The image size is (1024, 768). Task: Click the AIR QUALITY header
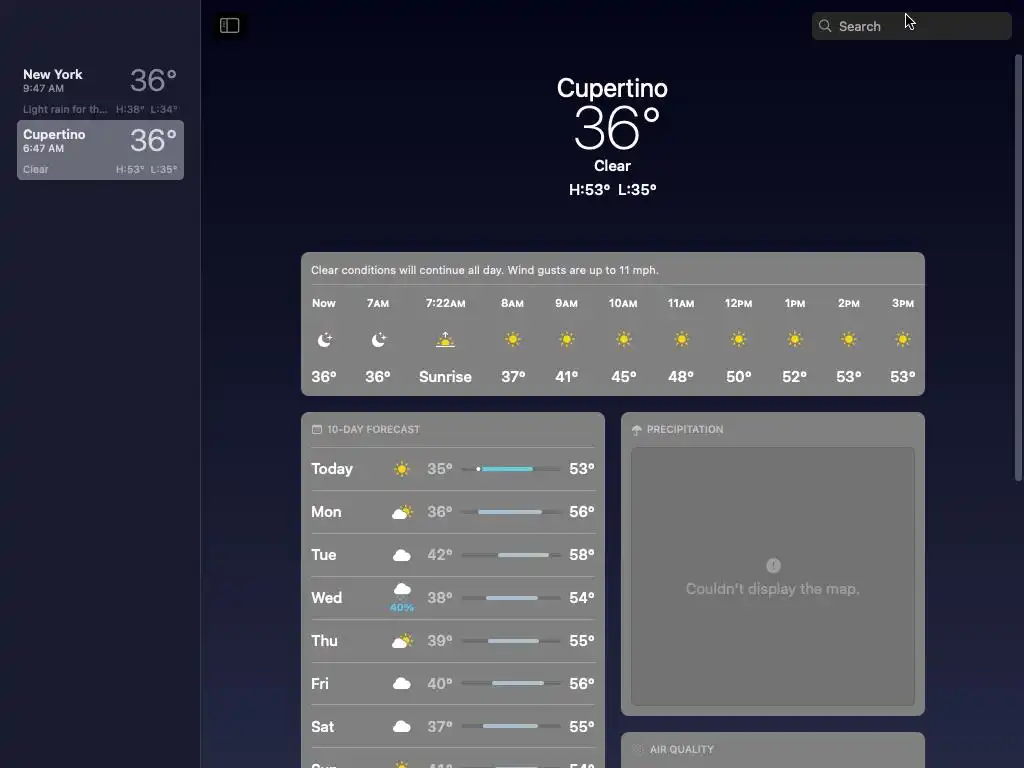pyautogui.click(x=681, y=749)
